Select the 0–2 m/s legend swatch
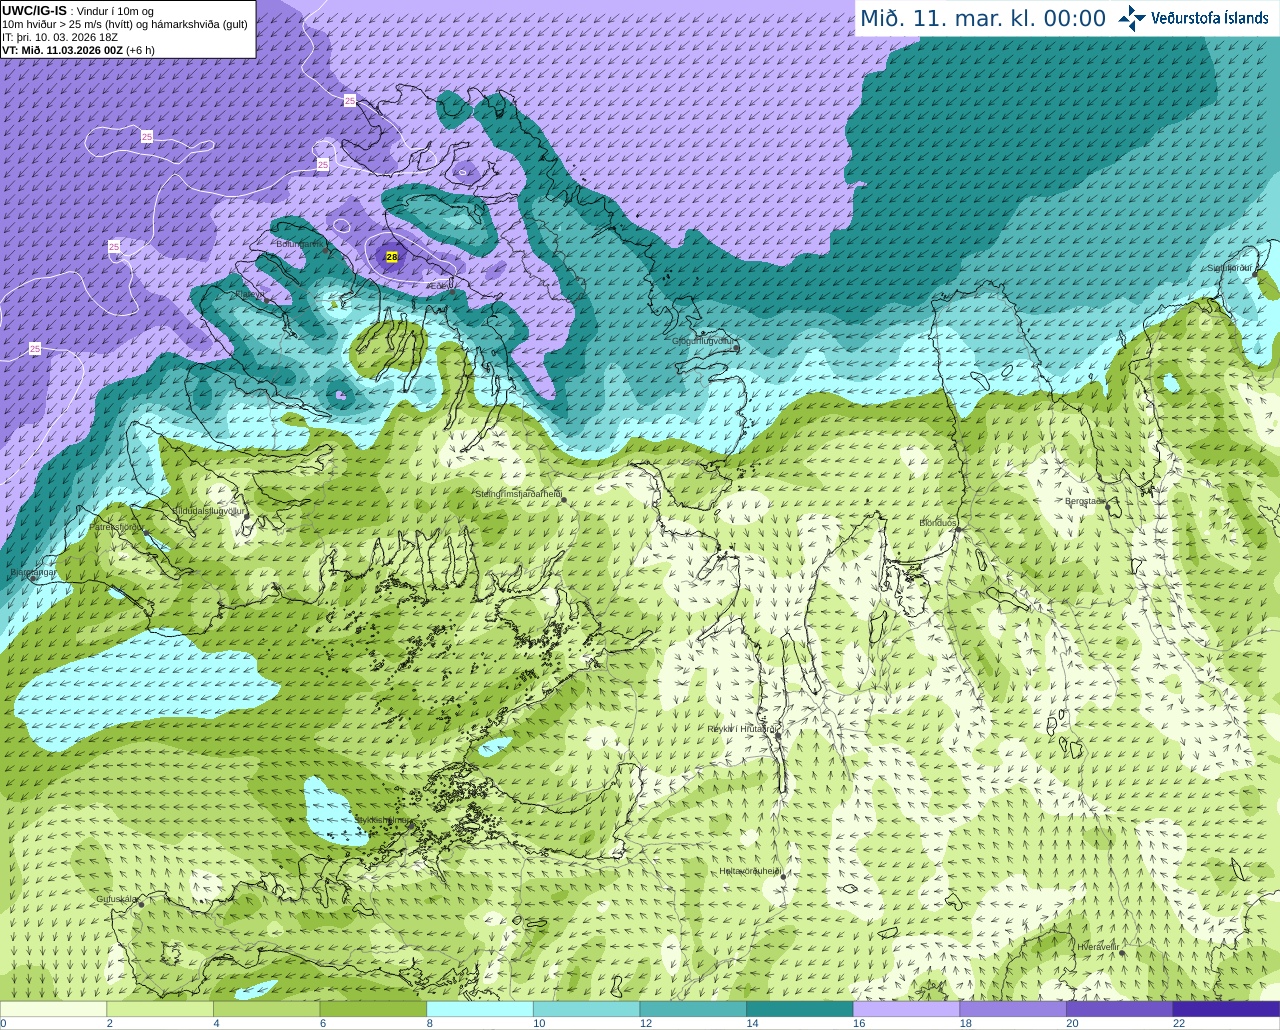This screenshot has width=1280, height=1030. coord(53,1009)
